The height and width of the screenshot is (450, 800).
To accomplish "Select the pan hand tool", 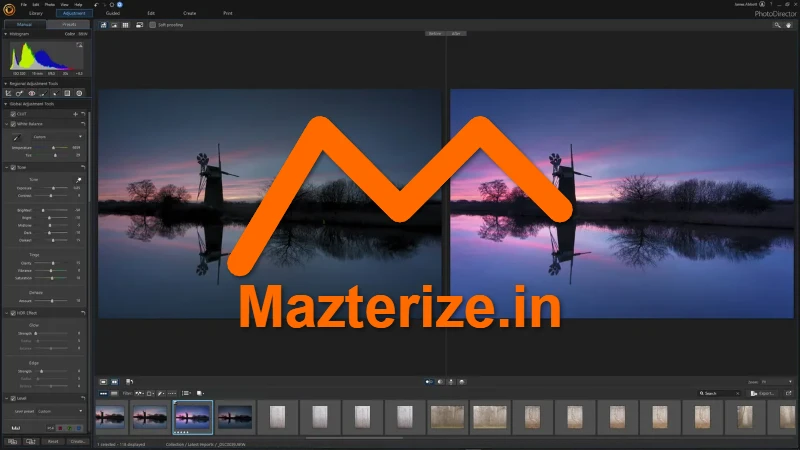I will 789,25.
